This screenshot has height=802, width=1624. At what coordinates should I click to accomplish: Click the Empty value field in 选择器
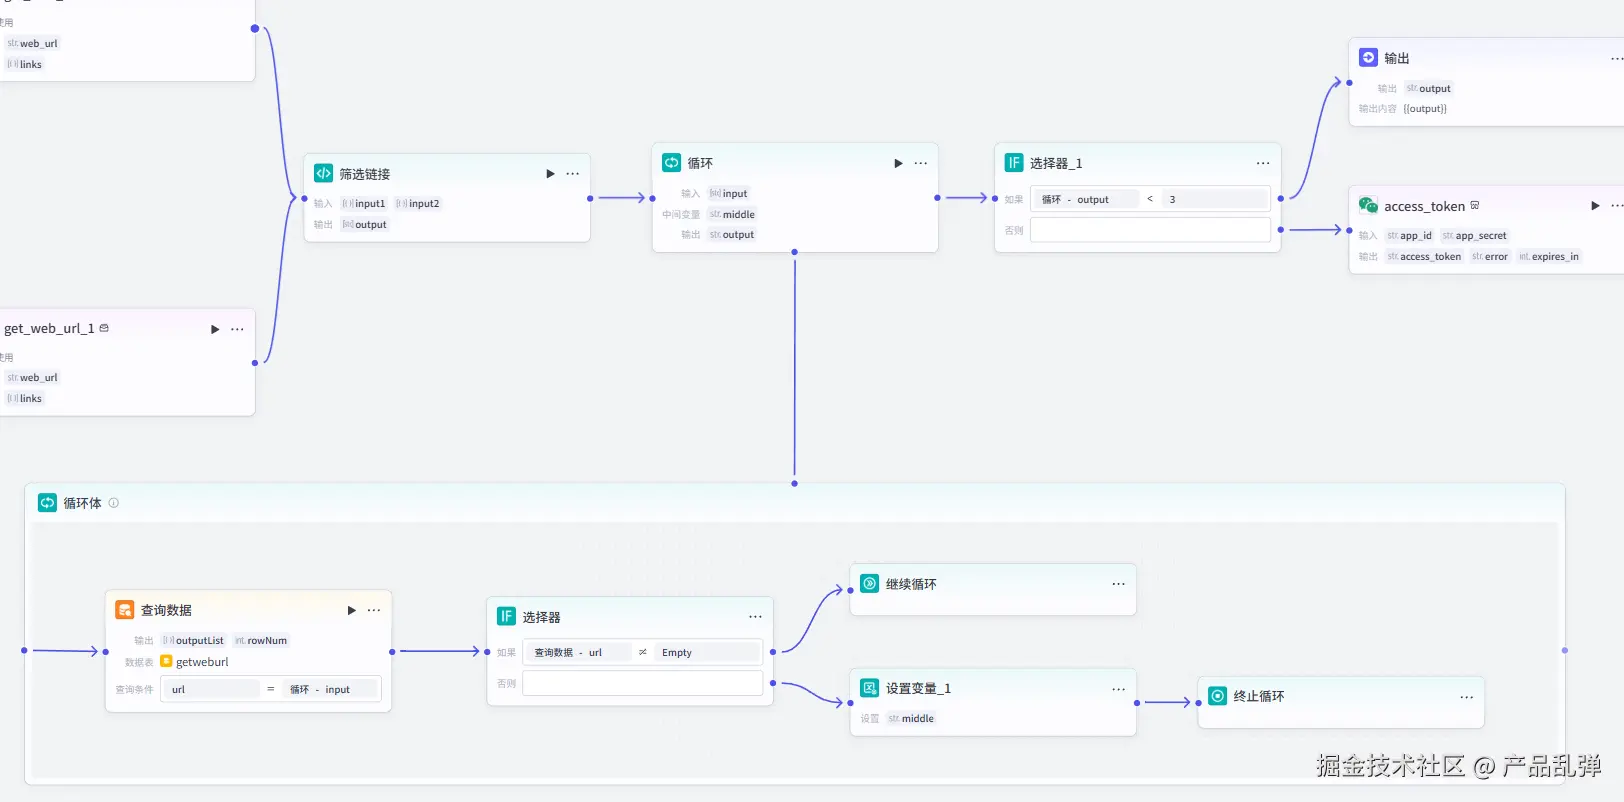(707, 652)
